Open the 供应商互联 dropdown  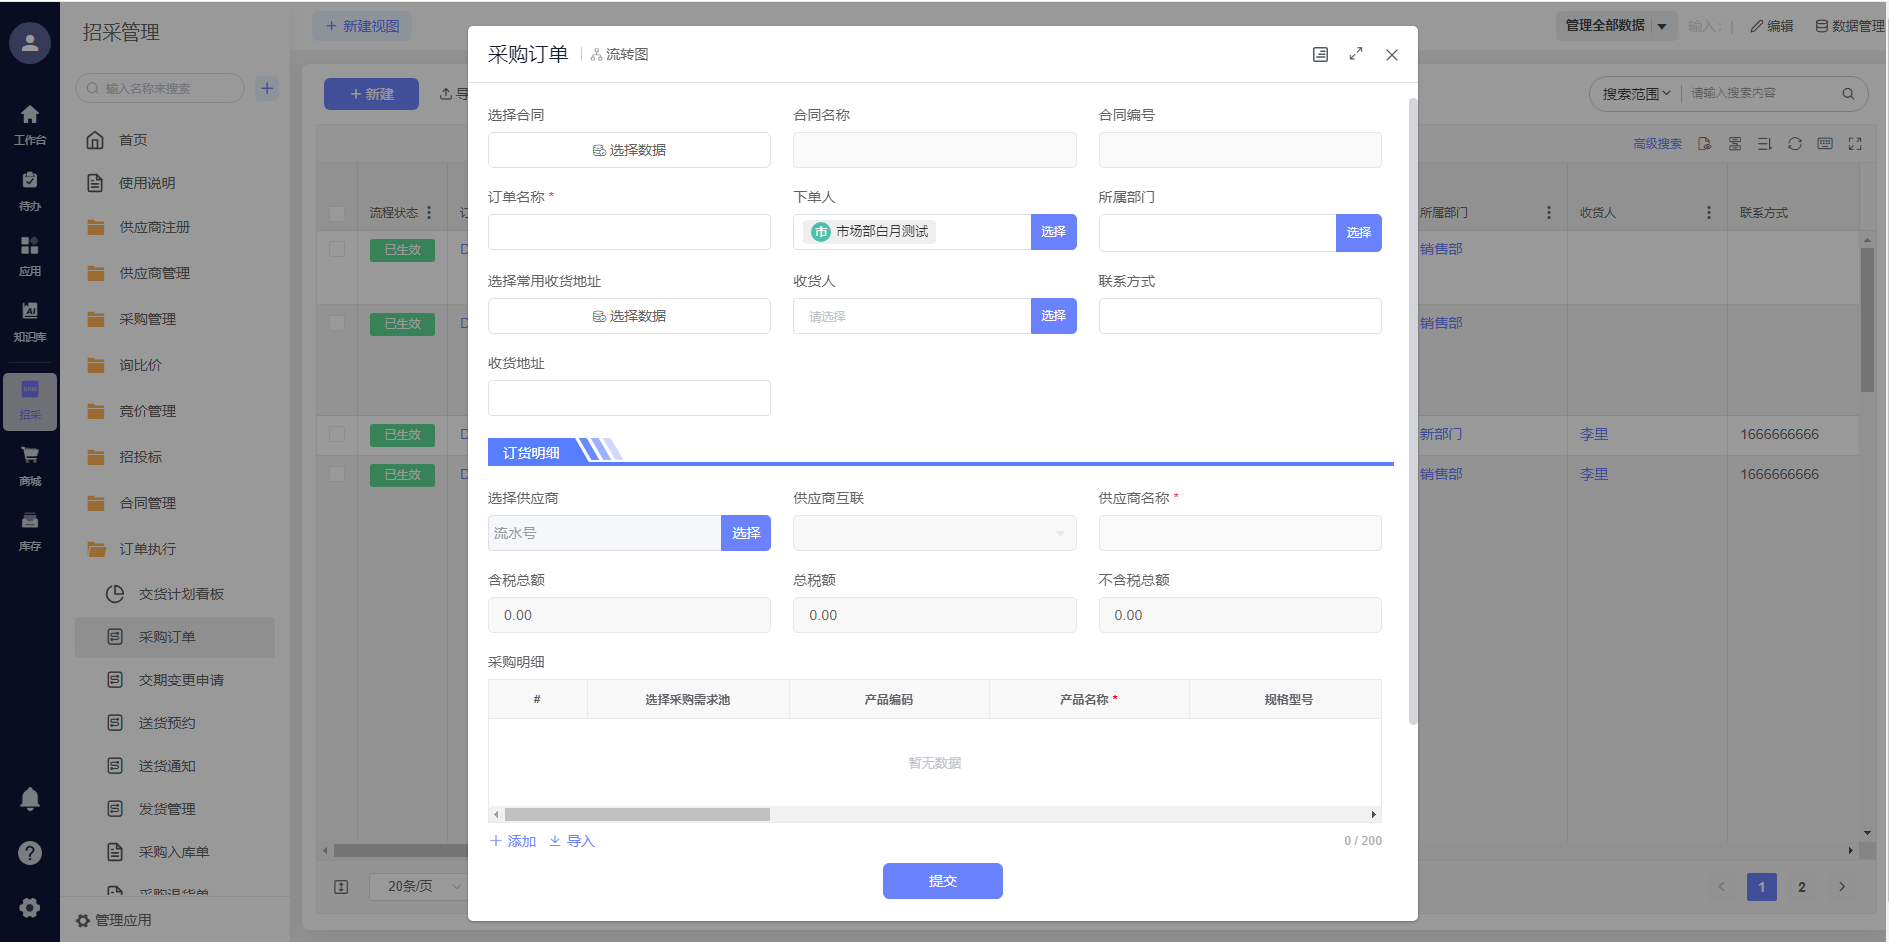pyautogui.click(x=934, y=533)
